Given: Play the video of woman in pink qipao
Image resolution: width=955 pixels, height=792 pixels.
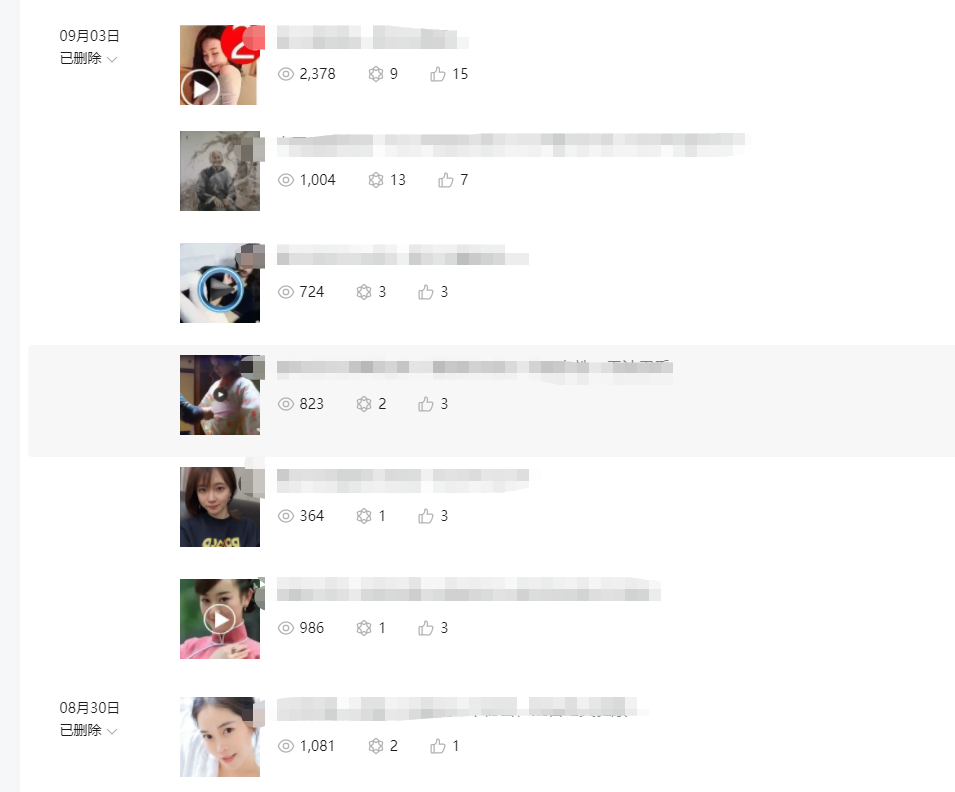Looking at the screenshot, I should (x=220, y=620).
